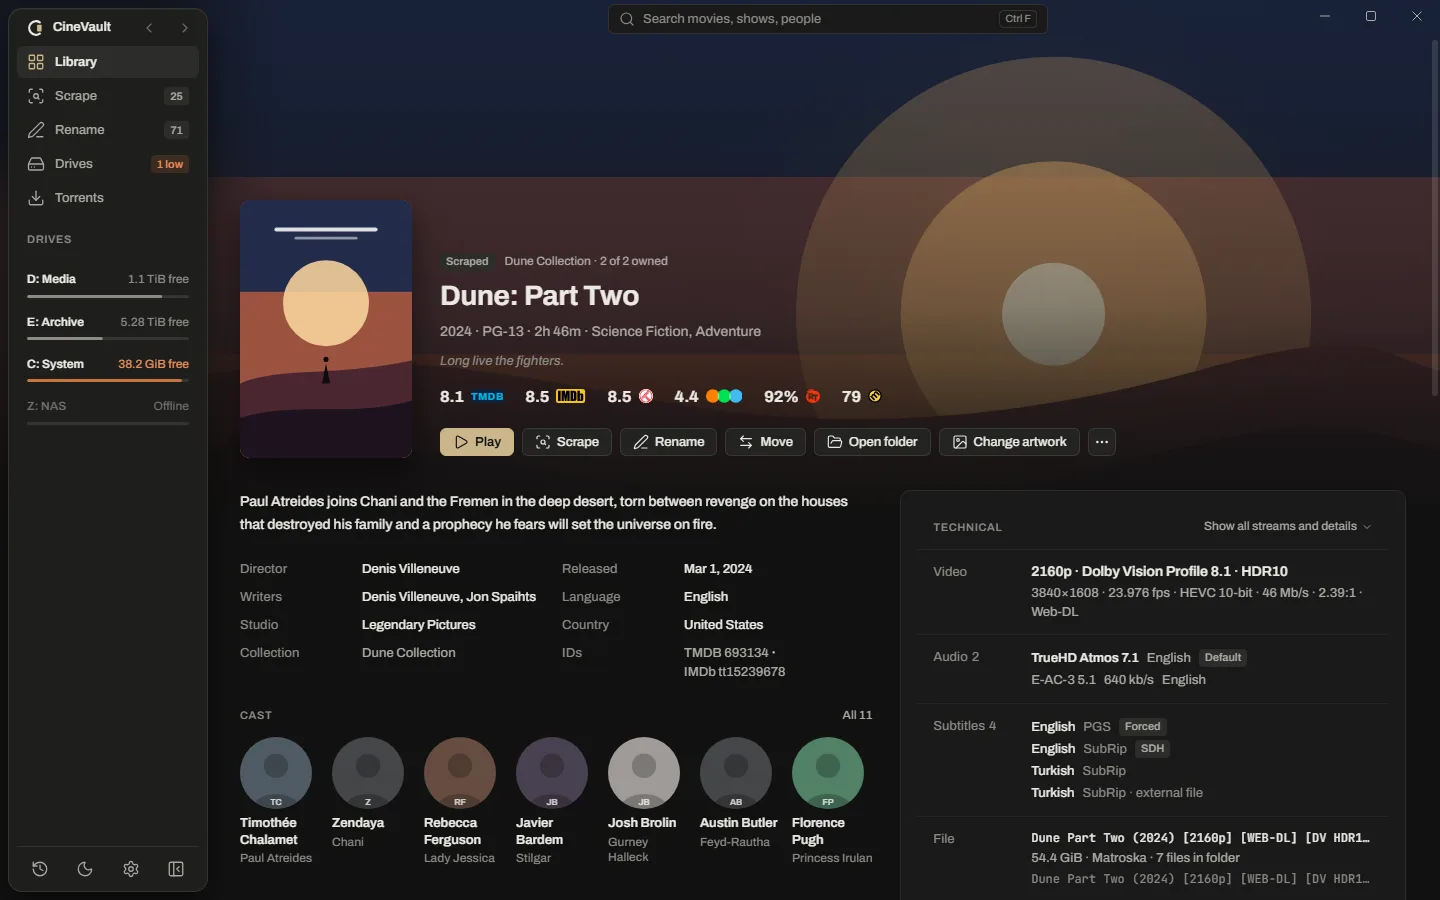
Task: Show All 11 cast members
Action: pos(857,715)
